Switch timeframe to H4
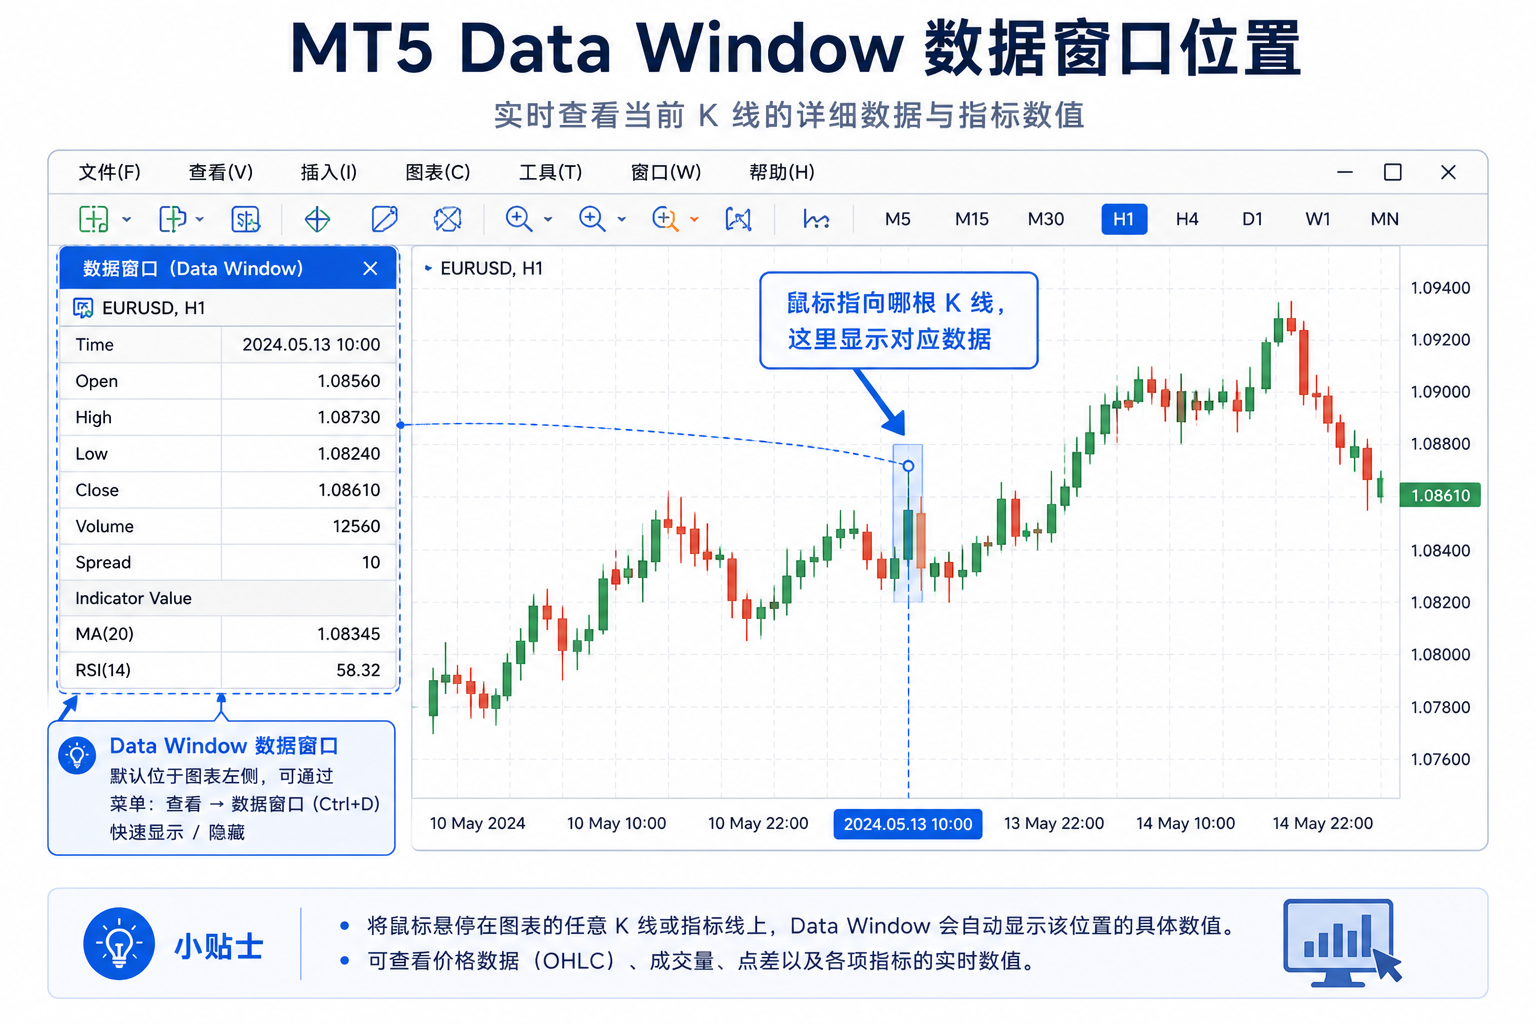Viewport: 1536px width, 1024px height. (1187, 219)
